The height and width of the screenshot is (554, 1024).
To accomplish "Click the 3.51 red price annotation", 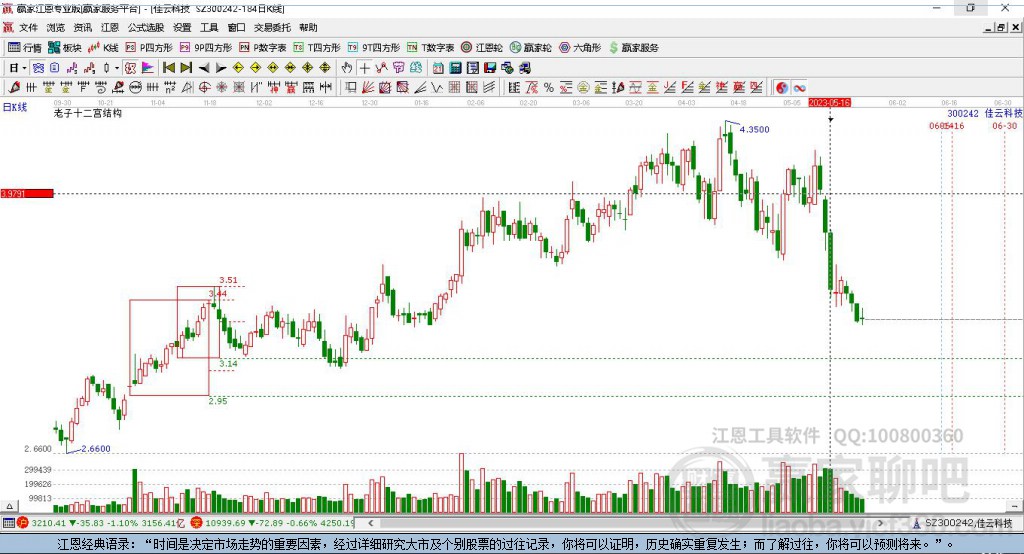I will 229,280.
